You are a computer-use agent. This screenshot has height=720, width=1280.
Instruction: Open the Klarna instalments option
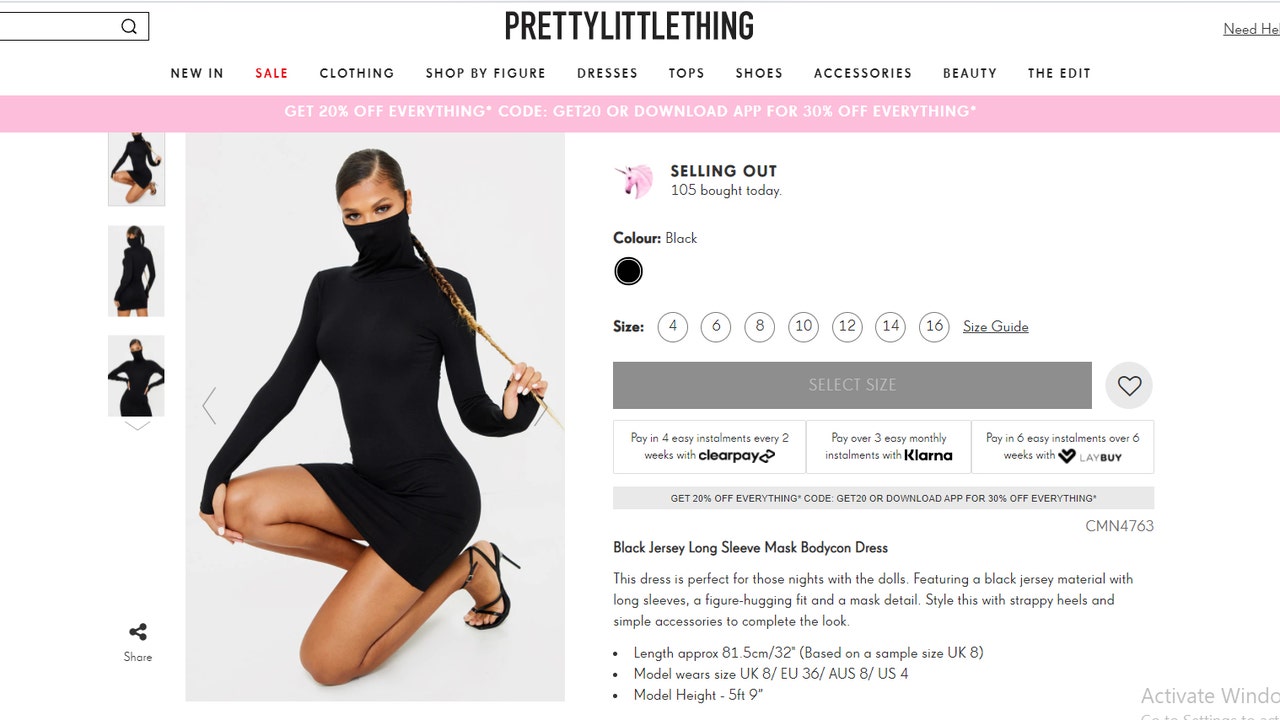[888, 447]
